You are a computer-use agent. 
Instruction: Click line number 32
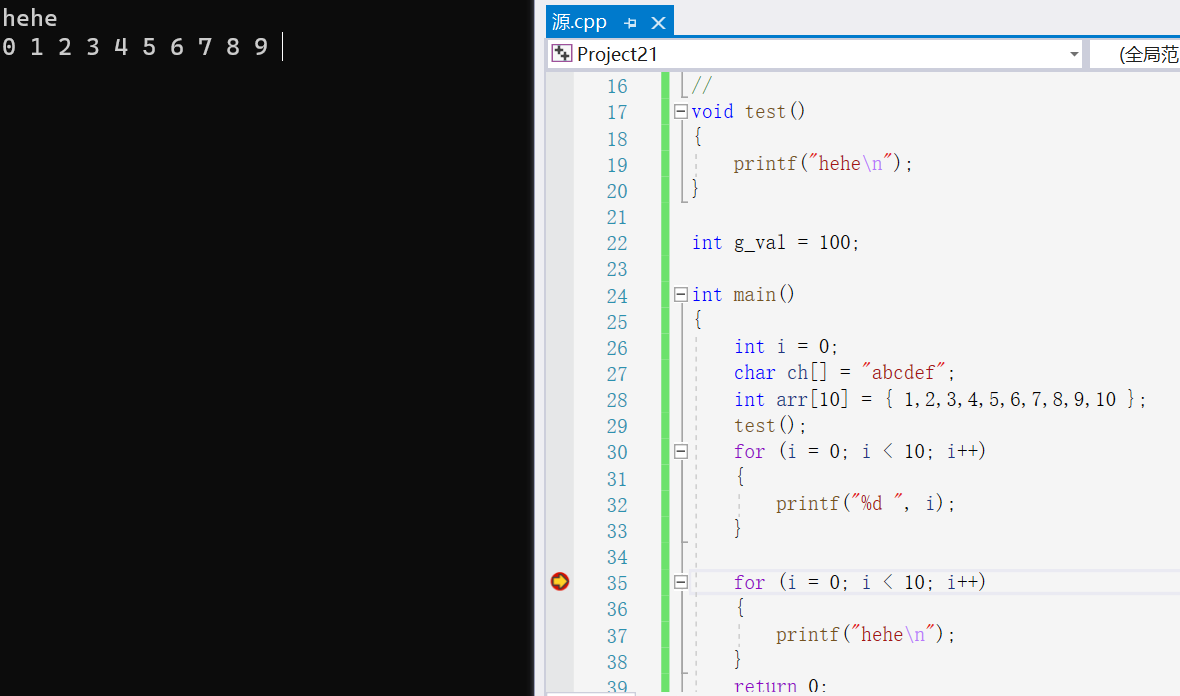click(617, 504)
